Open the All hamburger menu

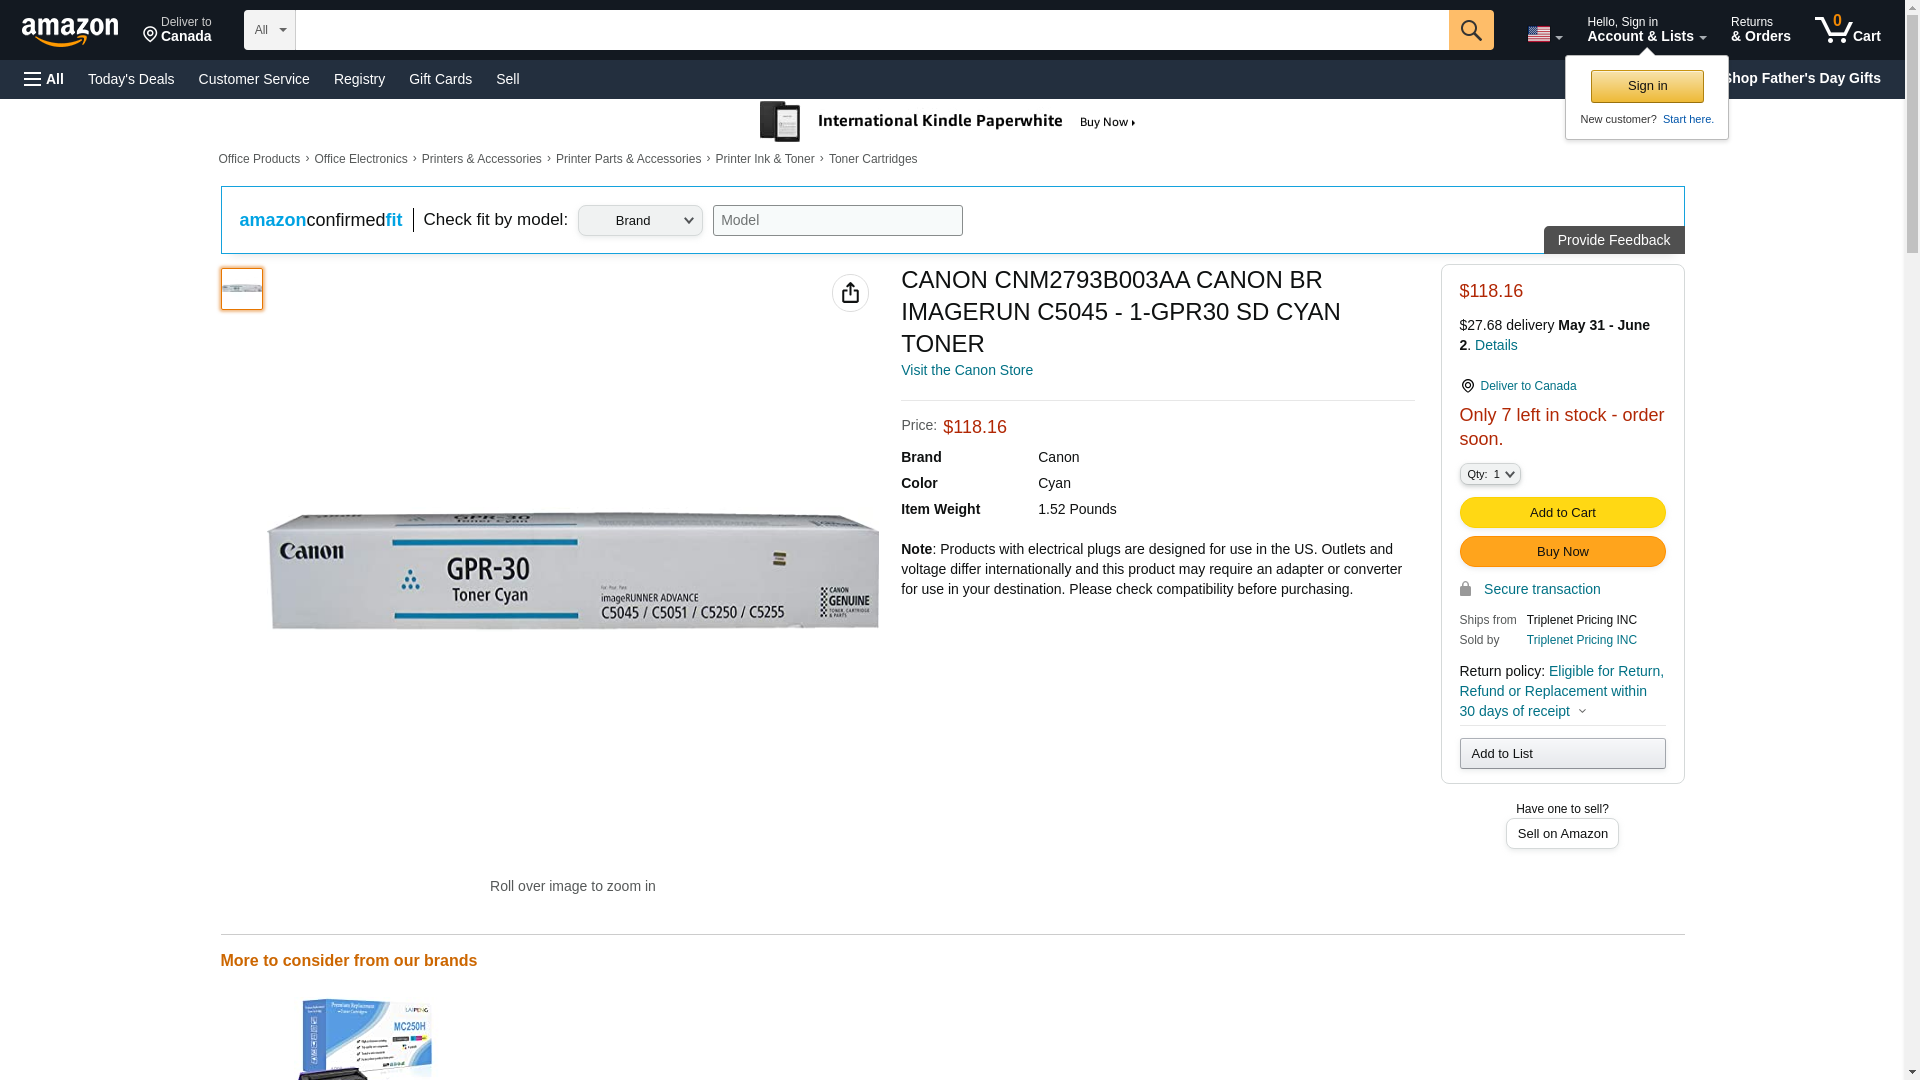tap(44, 79)
